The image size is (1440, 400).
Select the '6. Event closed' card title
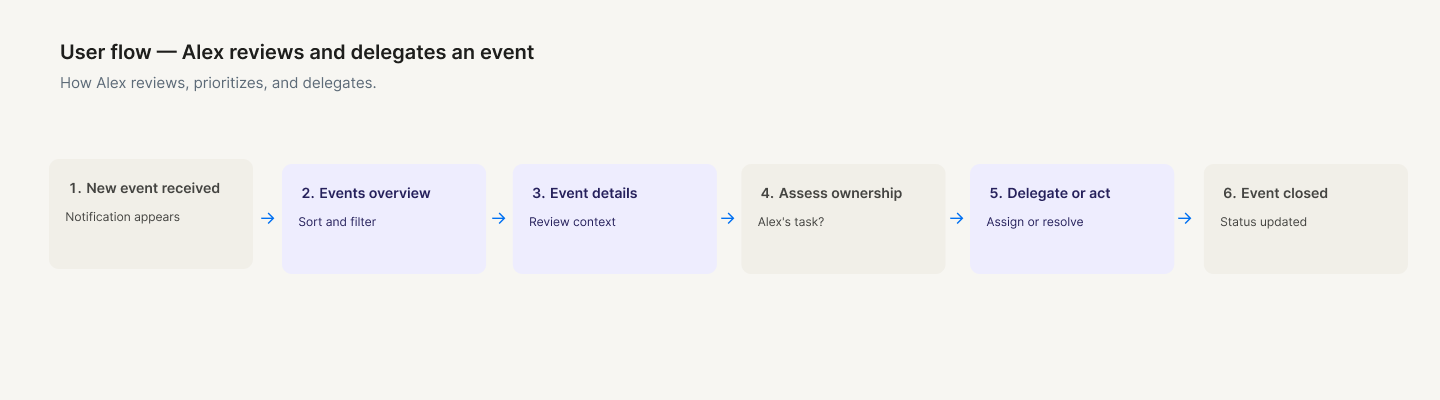tap(1275, 193)
